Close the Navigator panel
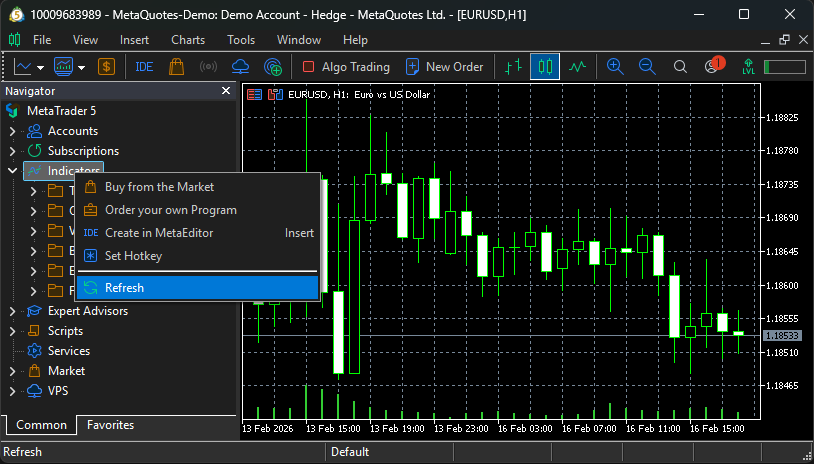This screenshot has height=464, width=814. pyautogui.click(x=225, y=90)
